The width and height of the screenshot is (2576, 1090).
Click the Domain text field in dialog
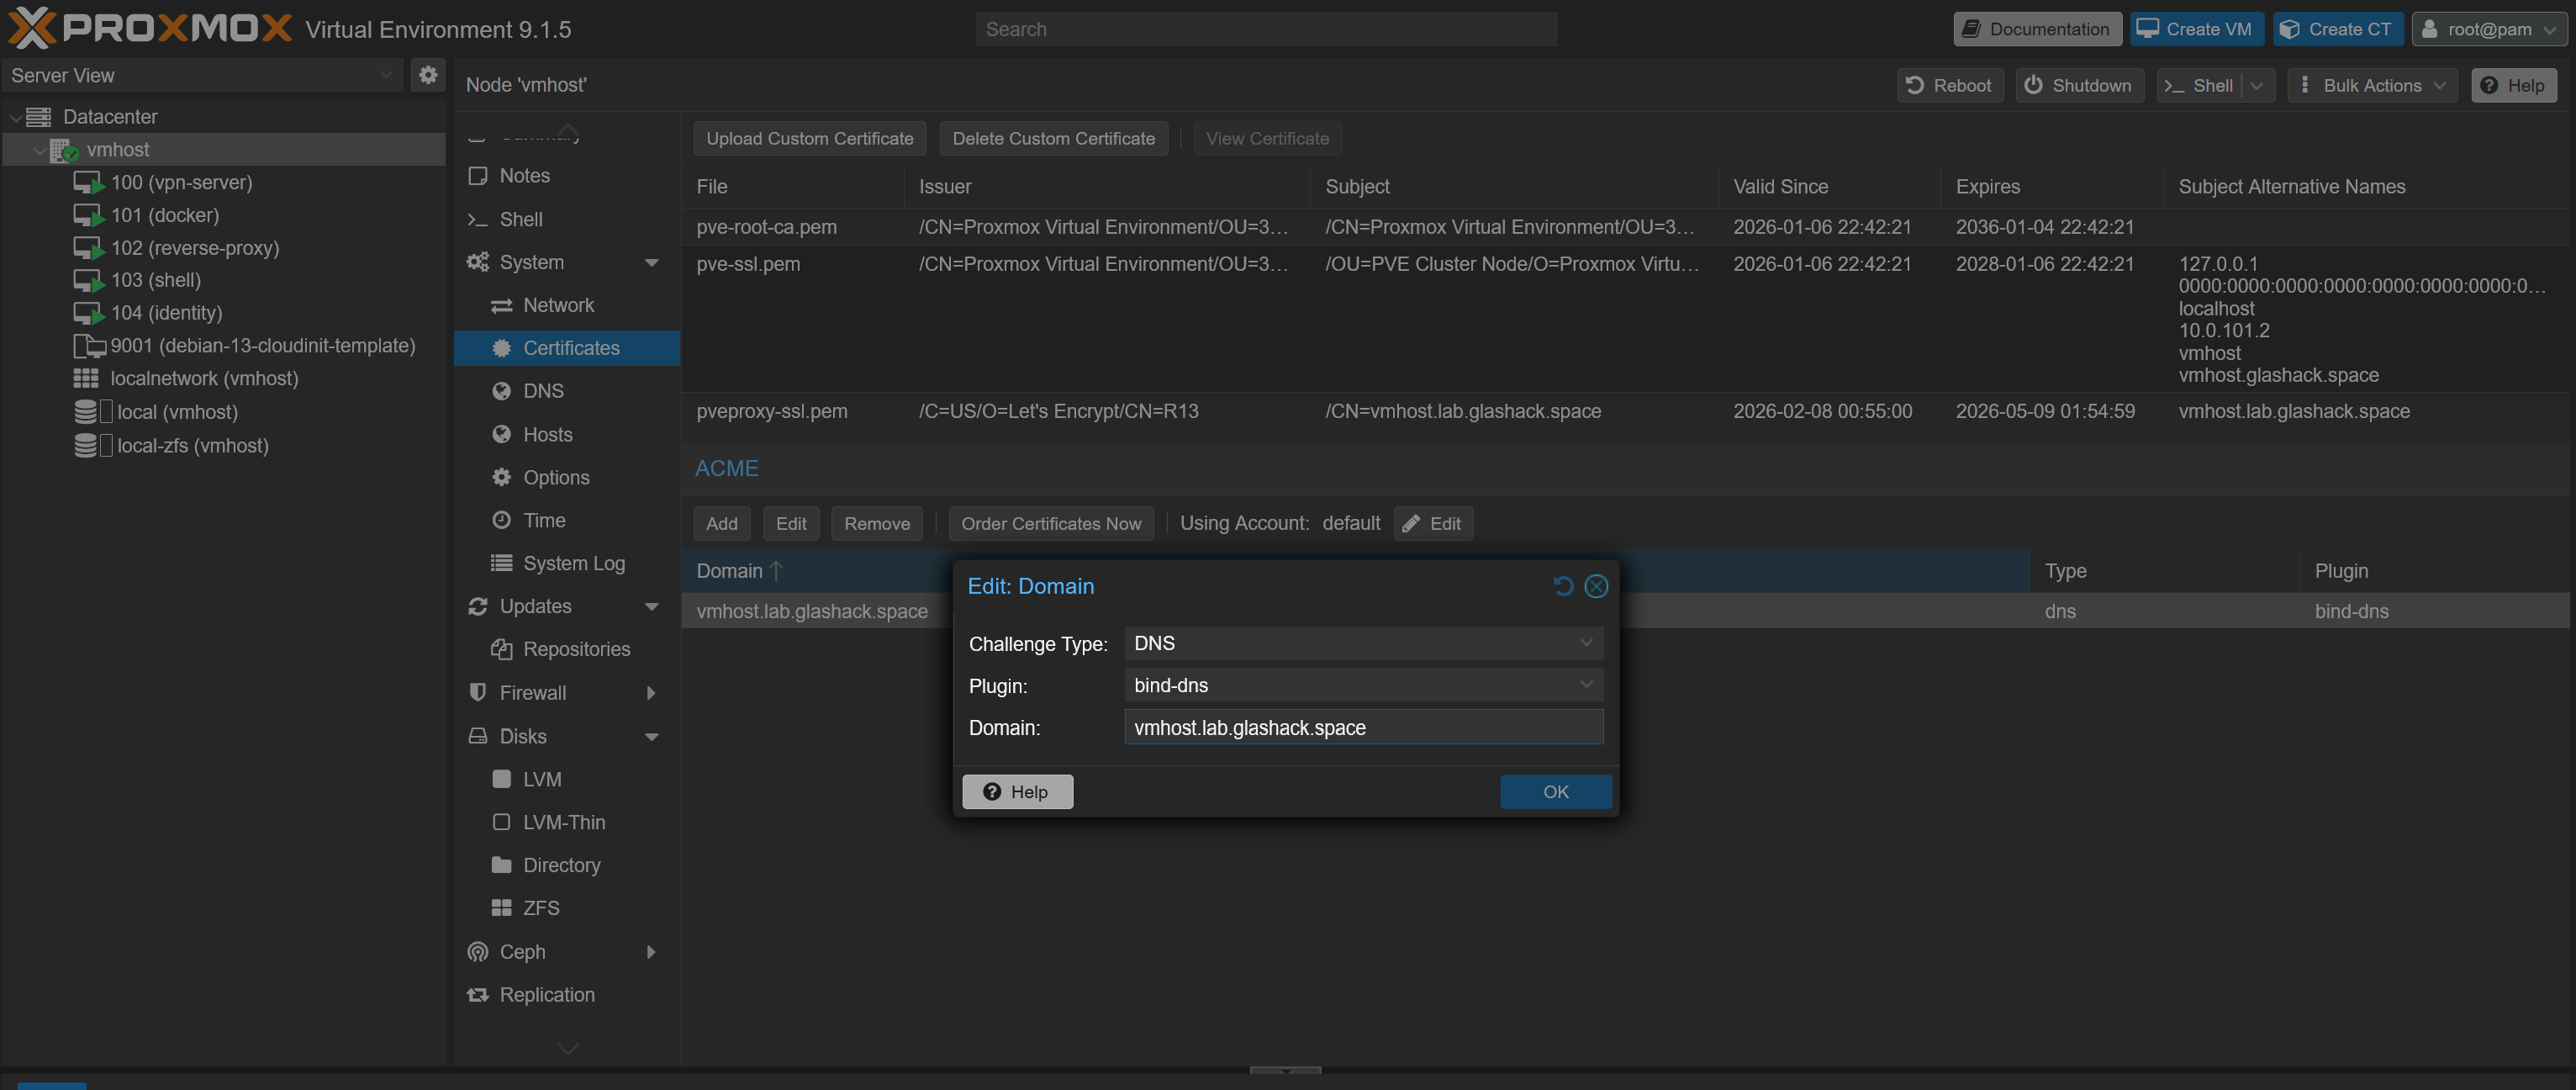point(1362,727)
